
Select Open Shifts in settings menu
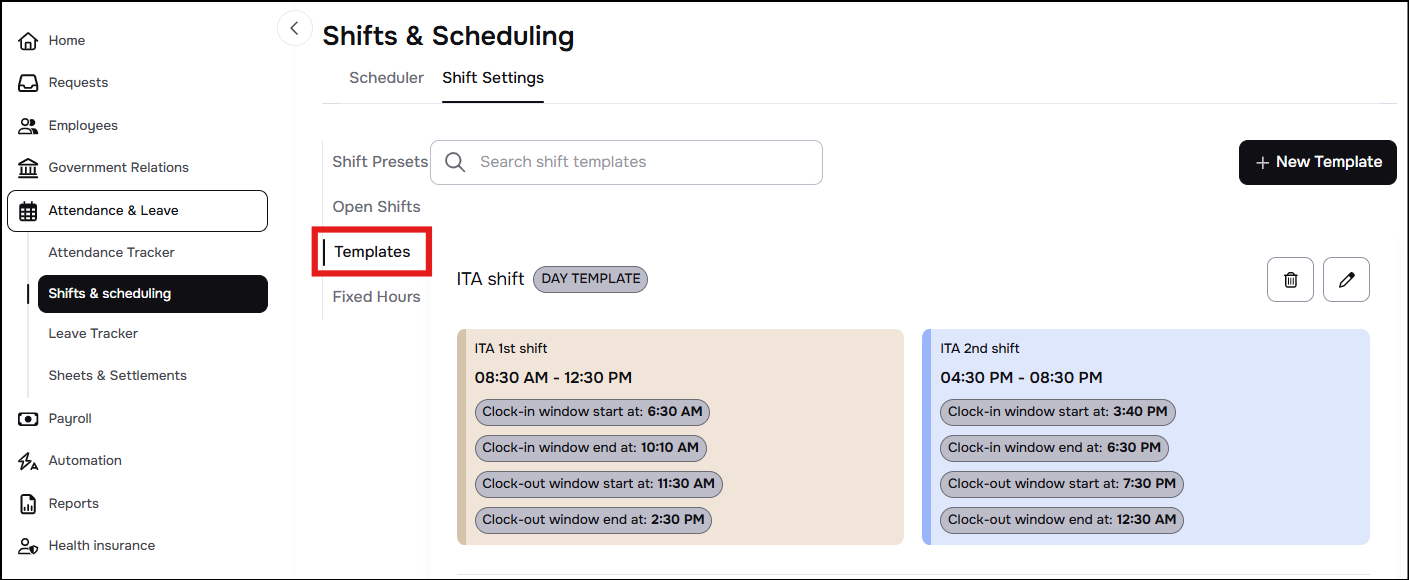(x=376, y=207)
